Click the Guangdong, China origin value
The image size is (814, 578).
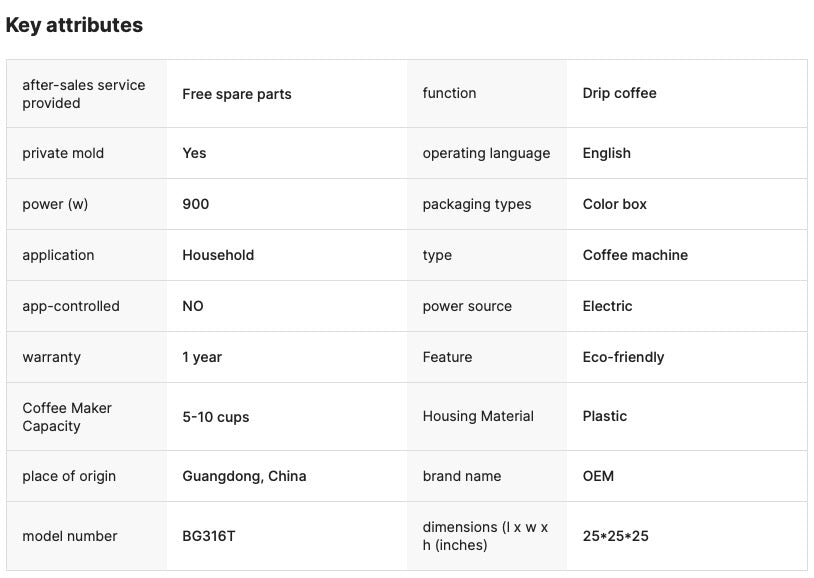point(244,476)
